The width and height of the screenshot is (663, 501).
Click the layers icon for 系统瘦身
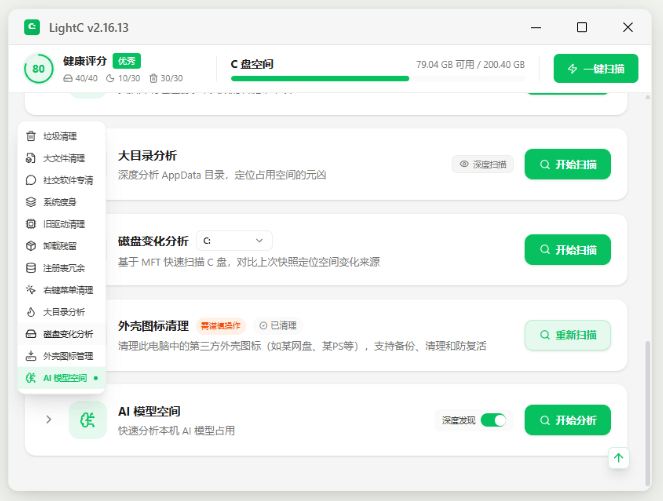(x=31, y=202)
